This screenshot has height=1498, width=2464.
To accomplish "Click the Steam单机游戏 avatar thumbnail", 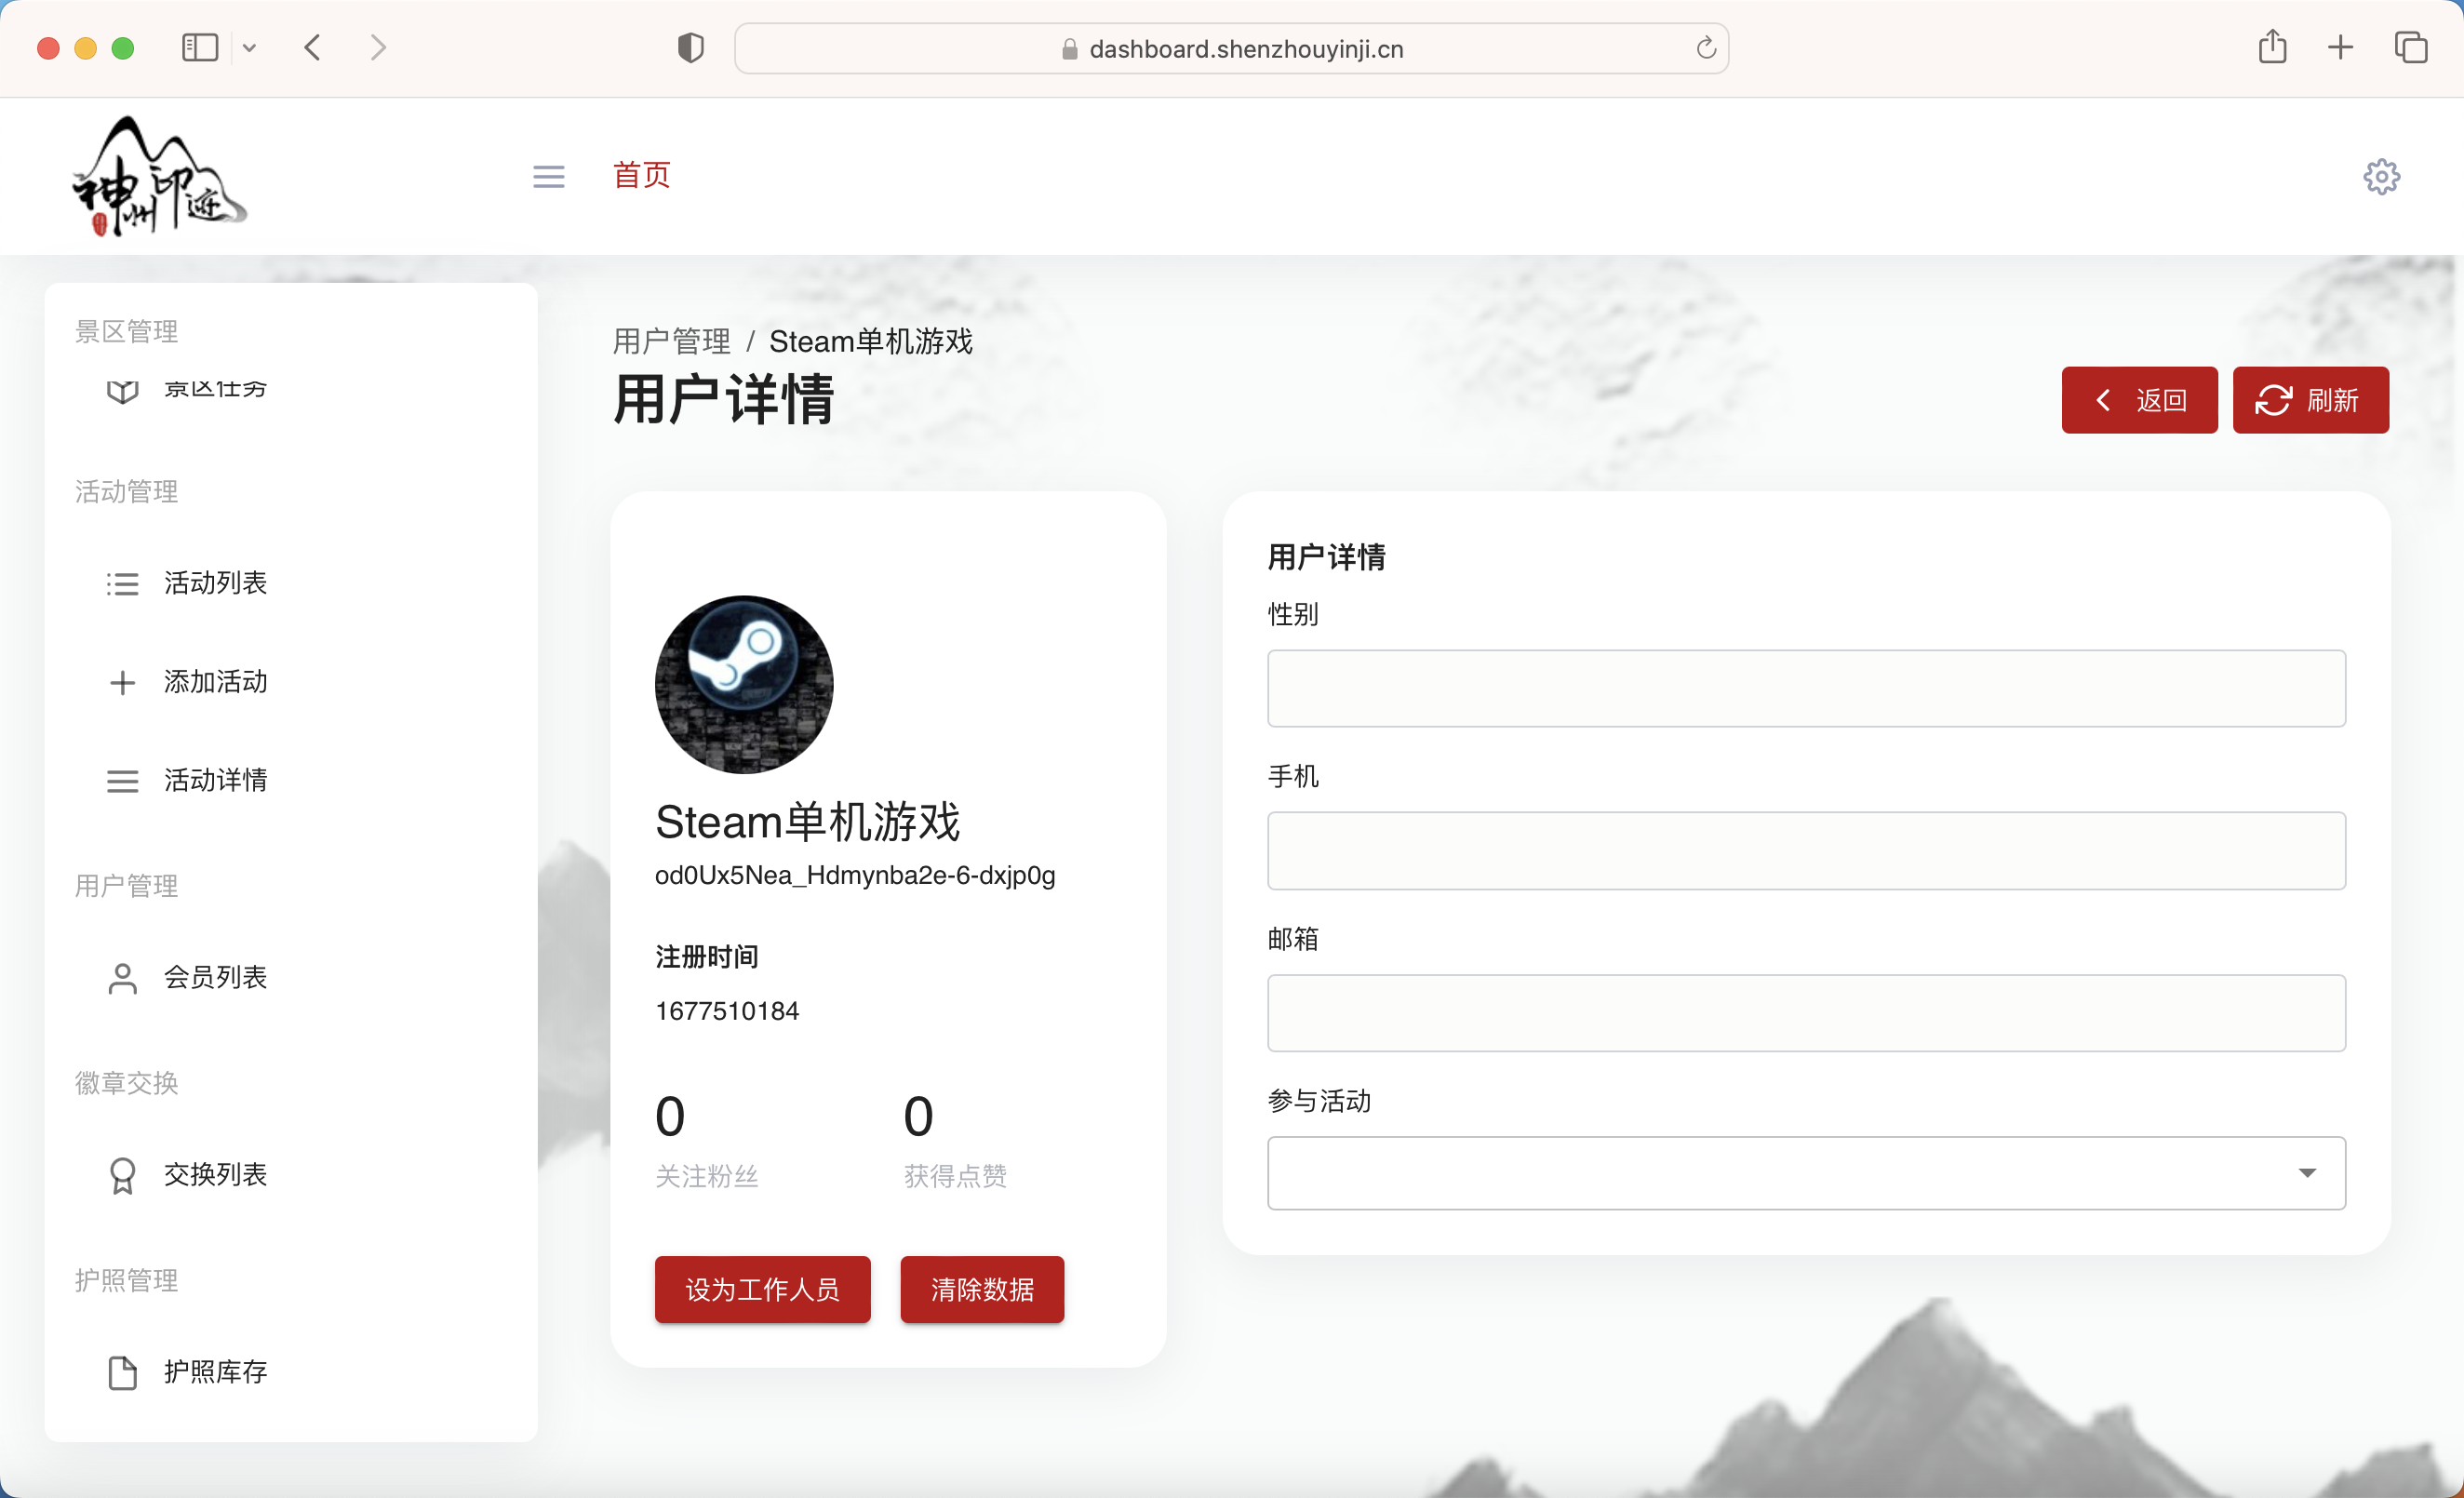I will click(743, 684).
